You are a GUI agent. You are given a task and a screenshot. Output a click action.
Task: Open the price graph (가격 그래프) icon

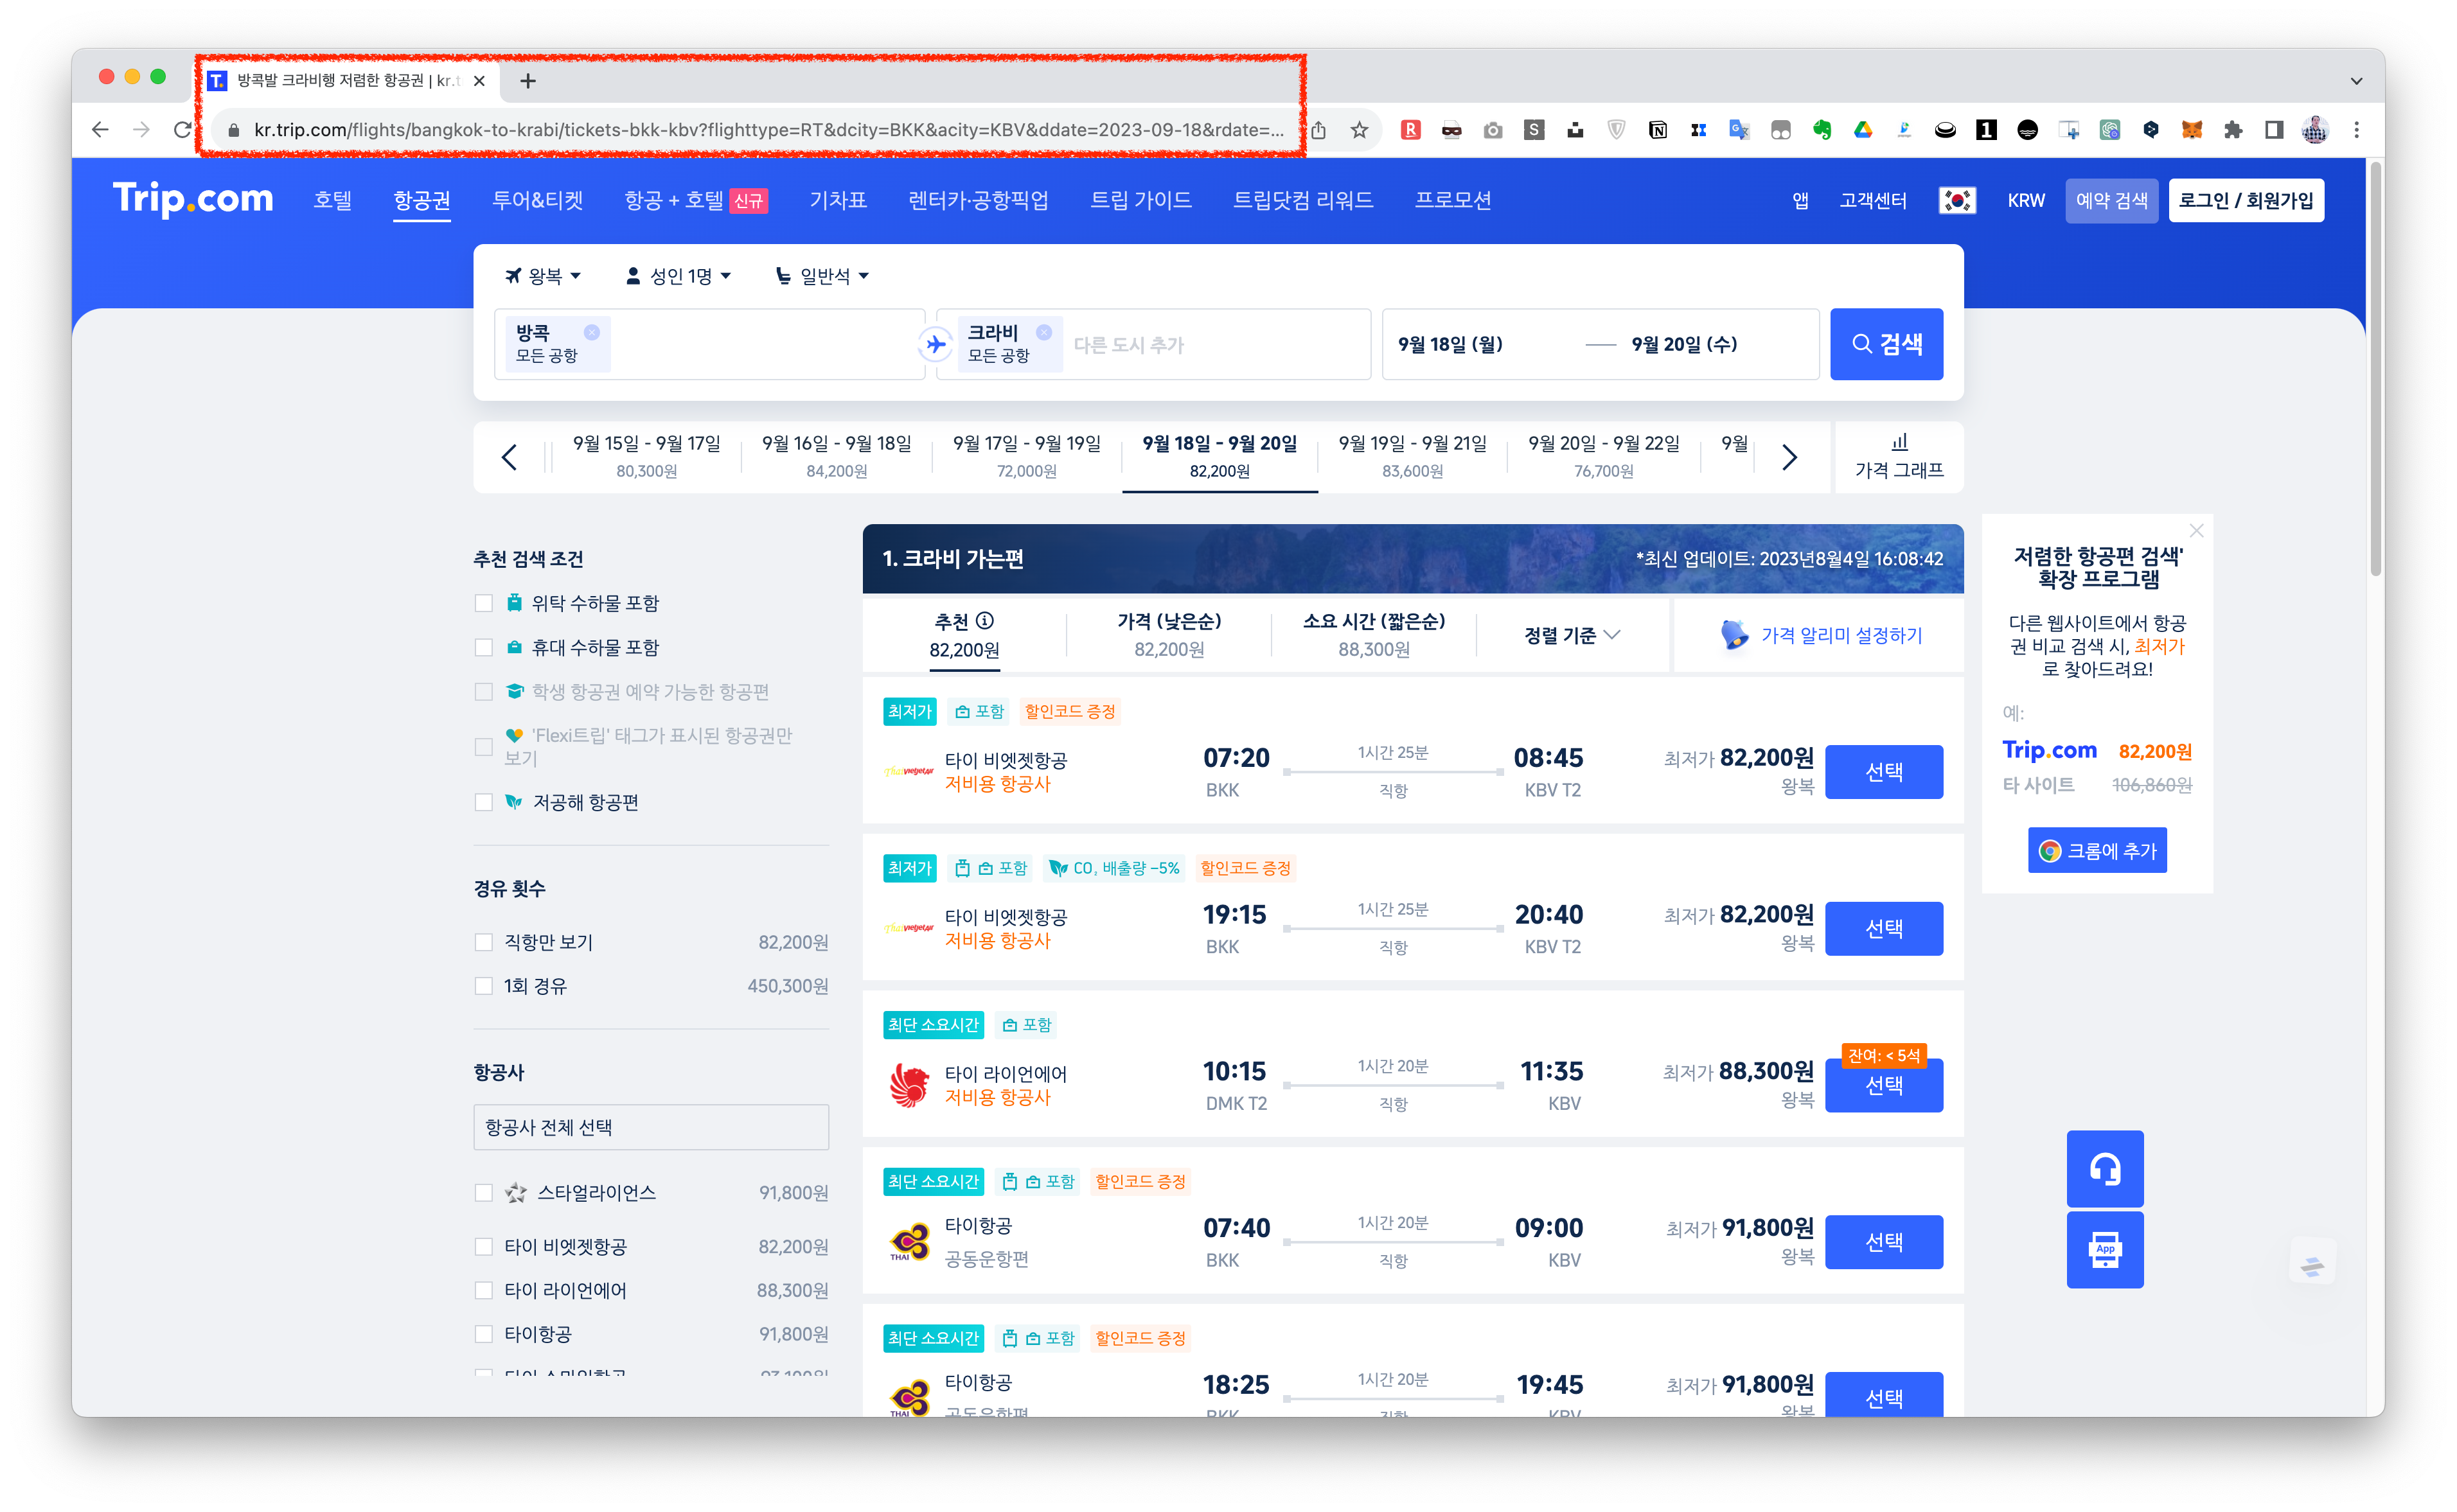point(1899,442)
